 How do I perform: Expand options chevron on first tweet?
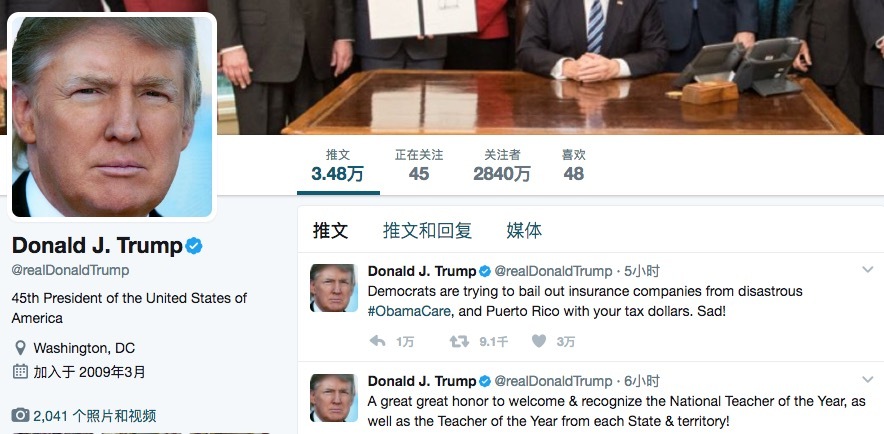868,270
